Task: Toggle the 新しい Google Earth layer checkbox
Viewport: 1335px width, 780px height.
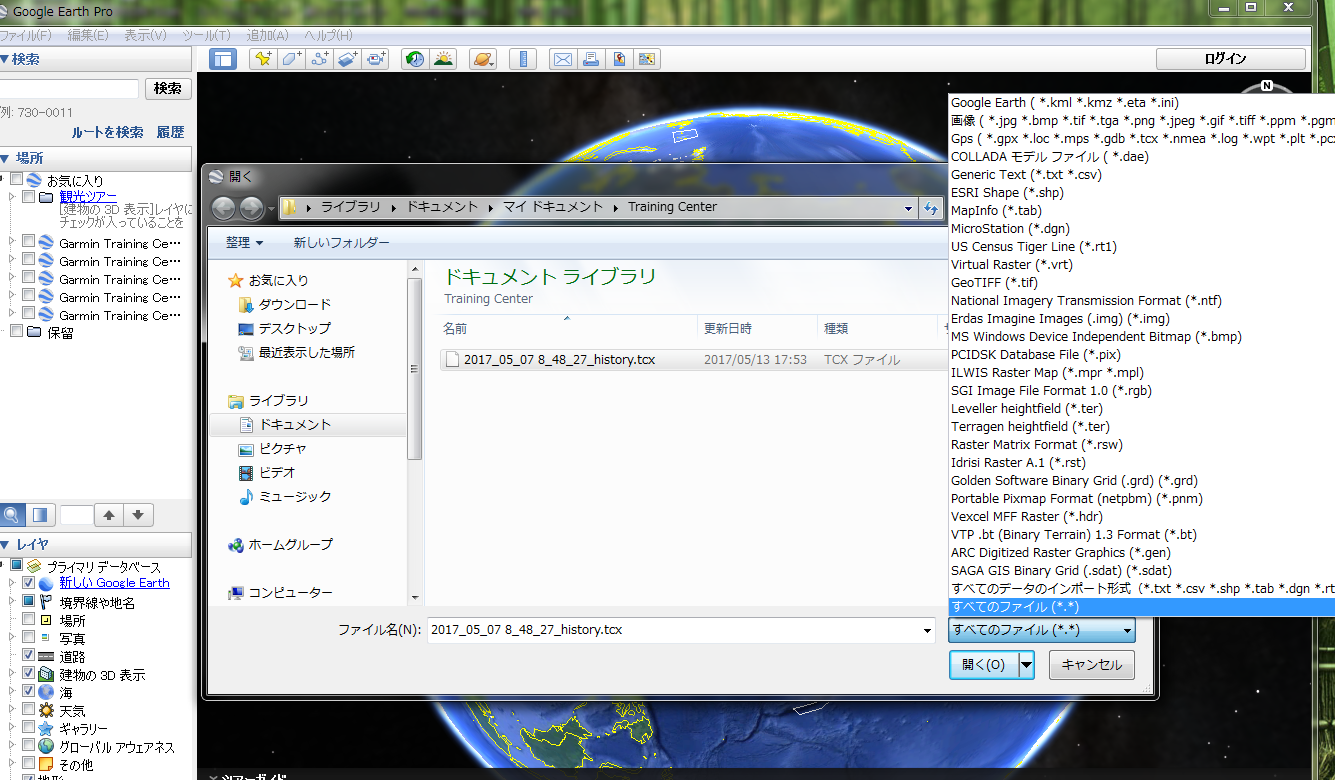Action: [x=28, y=583]
